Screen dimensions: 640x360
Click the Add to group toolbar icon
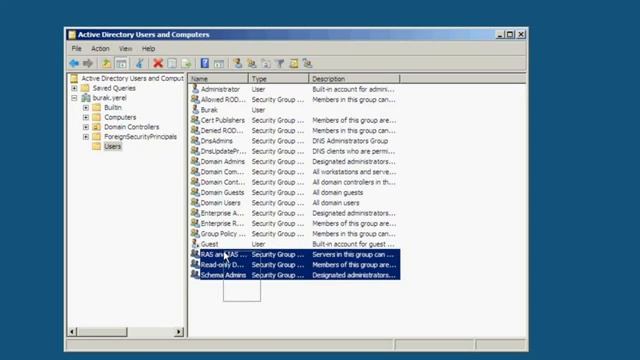pos(307,63)
